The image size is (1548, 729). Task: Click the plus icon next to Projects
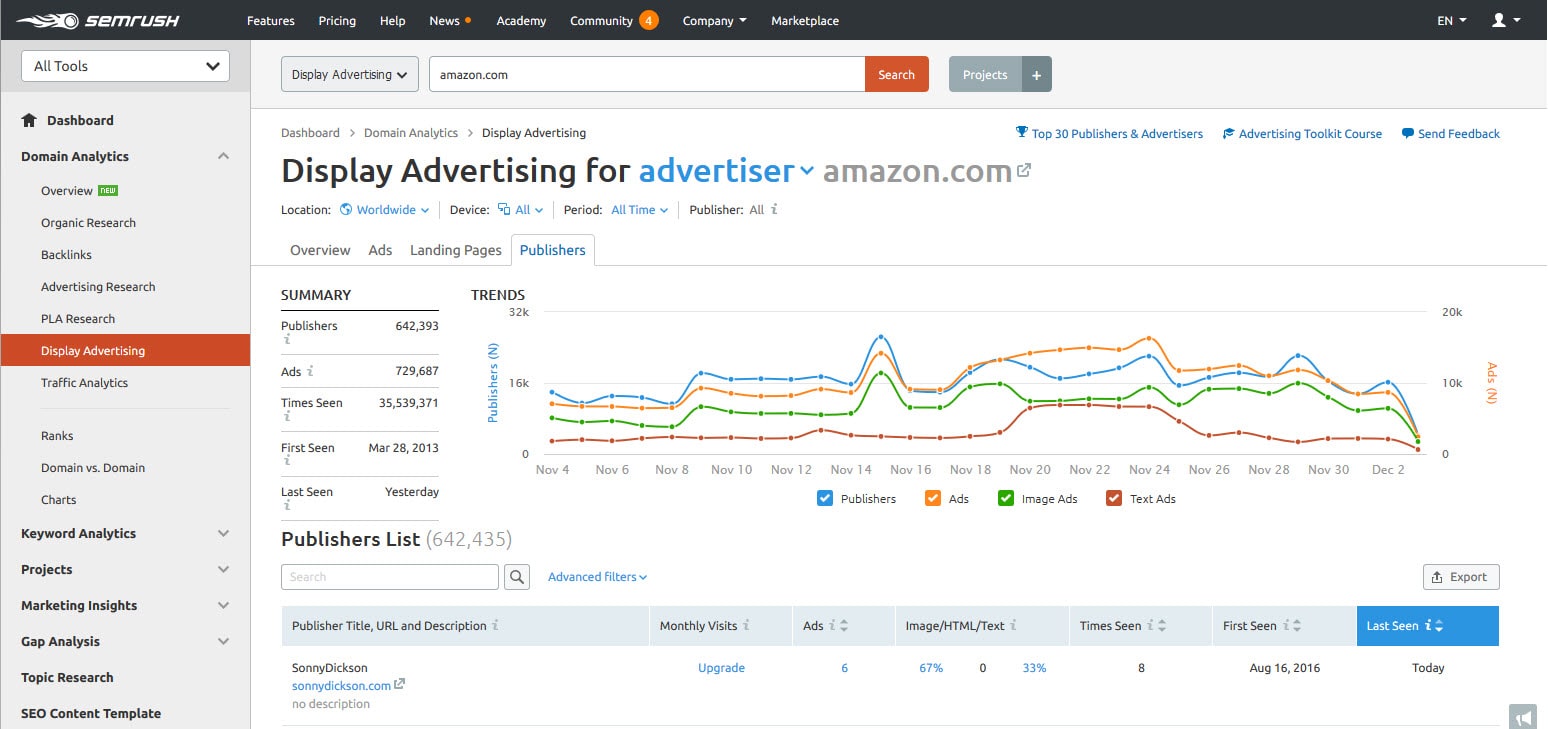(1037, 73)
